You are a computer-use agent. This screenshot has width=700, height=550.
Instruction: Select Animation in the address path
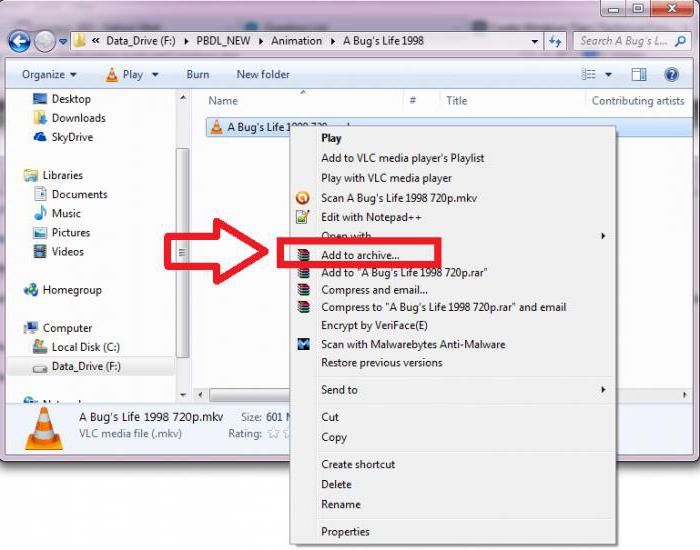pos(296,41)
